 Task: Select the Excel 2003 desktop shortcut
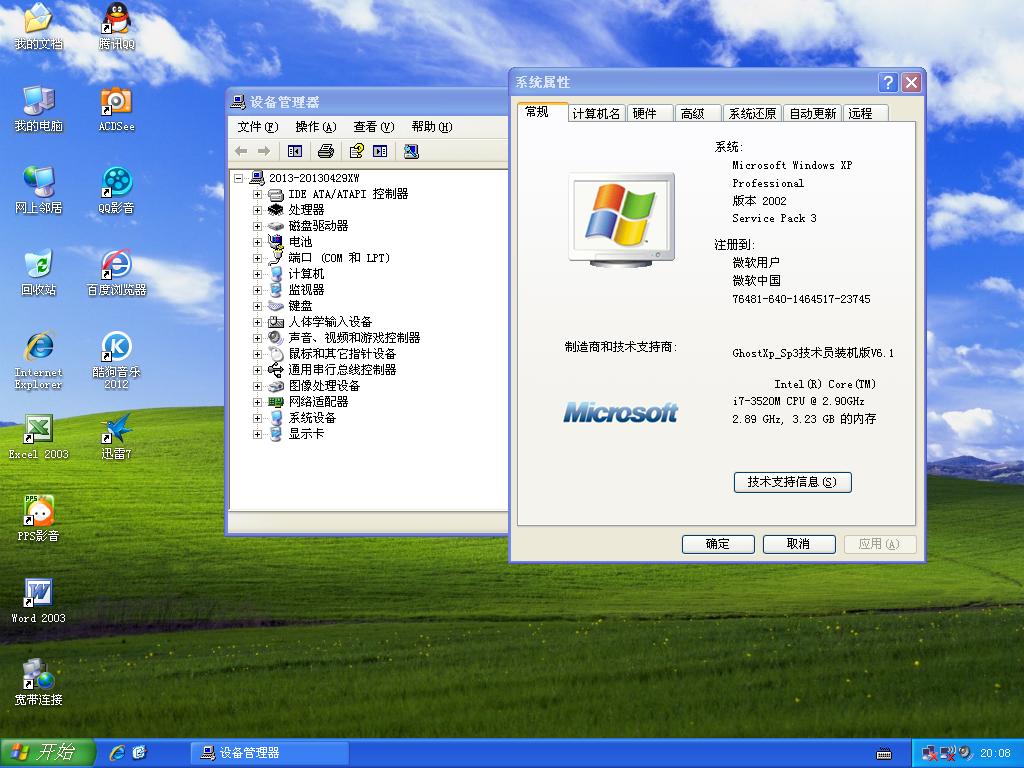39,437
